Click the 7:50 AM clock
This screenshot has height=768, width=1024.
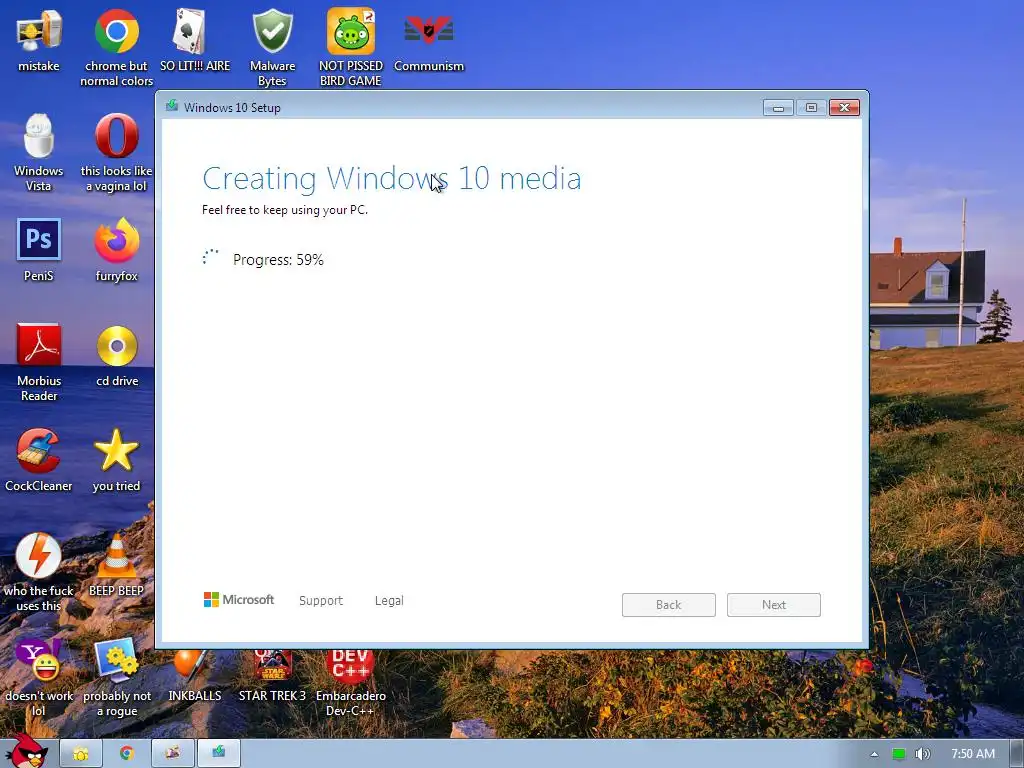973,754
